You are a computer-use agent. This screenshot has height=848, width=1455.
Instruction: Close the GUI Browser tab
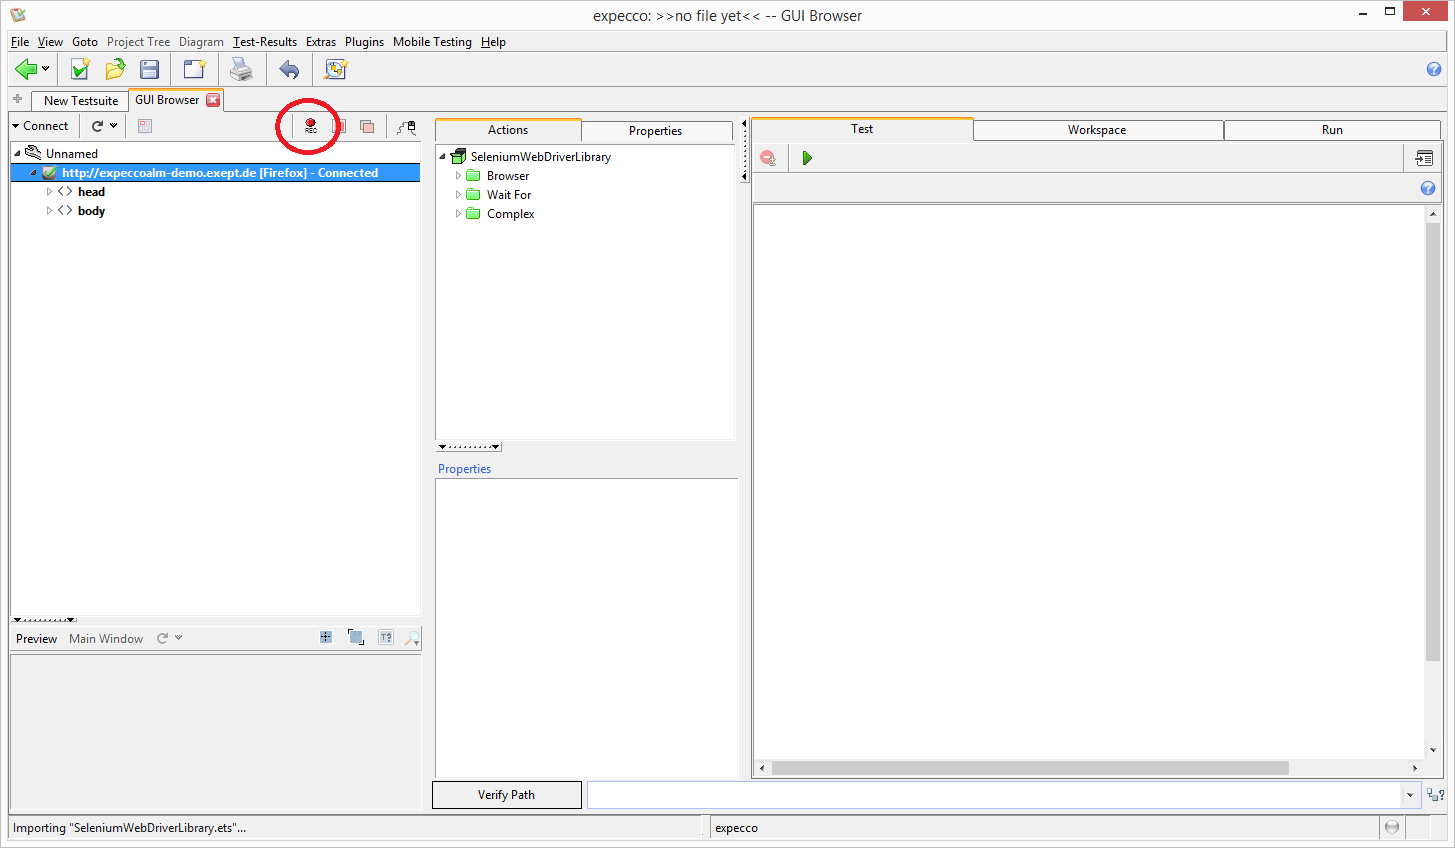(x=213, y=100)
